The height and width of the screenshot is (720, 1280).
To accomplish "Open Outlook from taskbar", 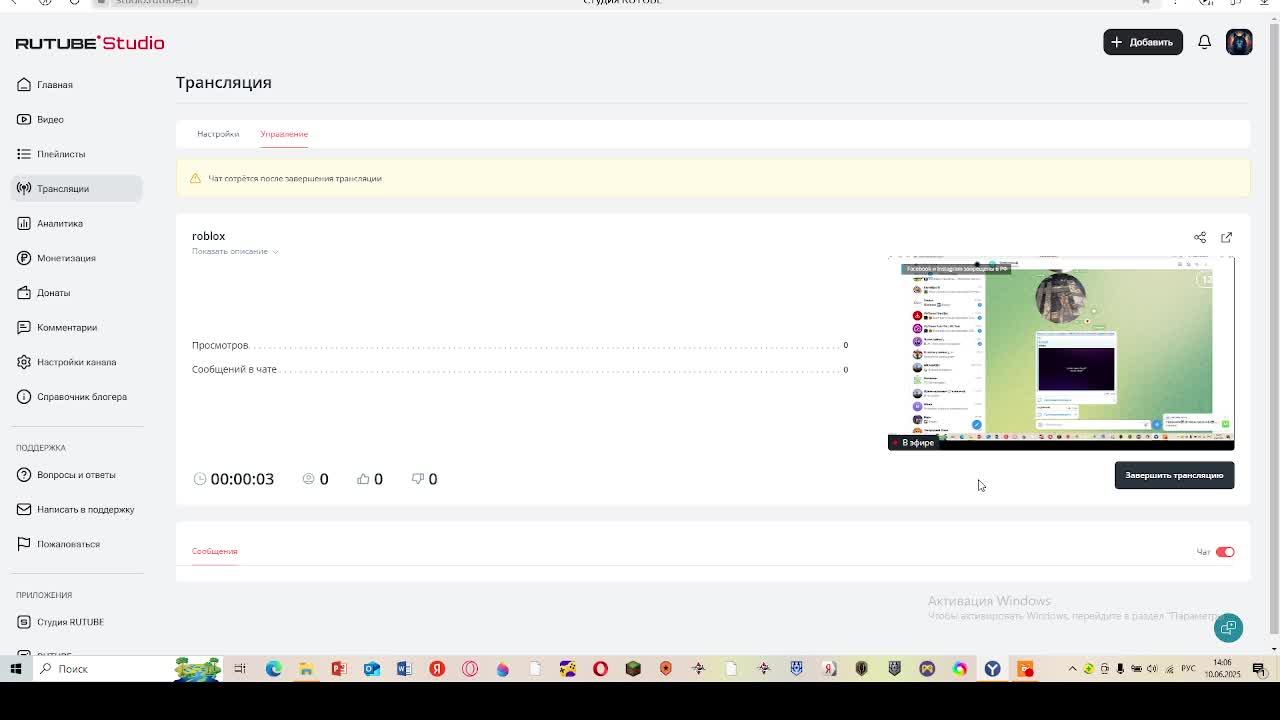I will click(372, 669).
